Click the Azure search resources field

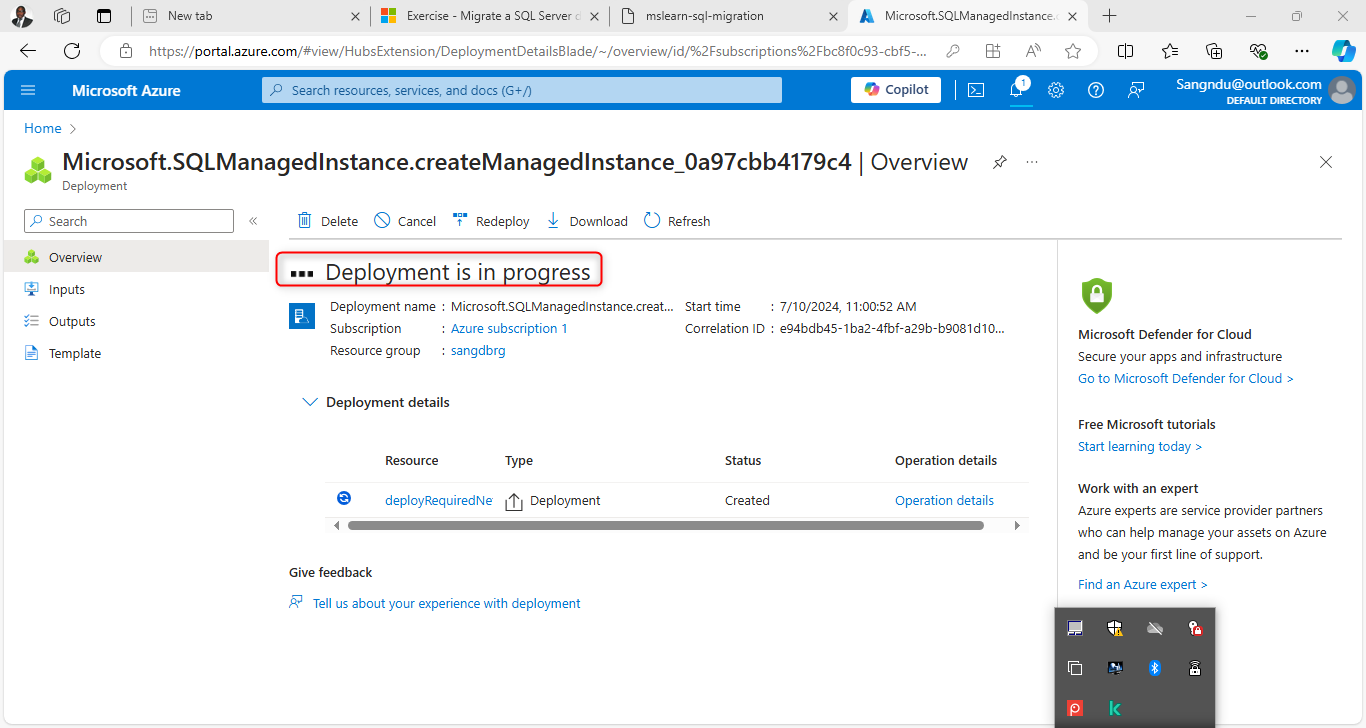coord(522,90)
